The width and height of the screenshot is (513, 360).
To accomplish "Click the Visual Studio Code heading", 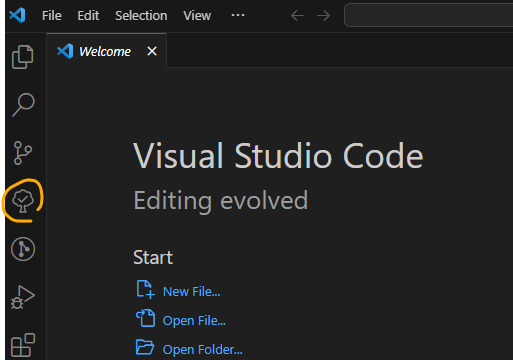I will point(278,156).
